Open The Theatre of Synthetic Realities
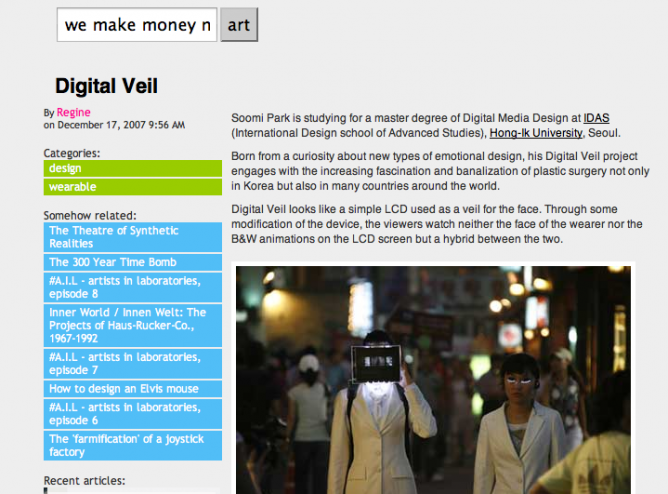Screen dimensions: 668x494 point(132,237)
